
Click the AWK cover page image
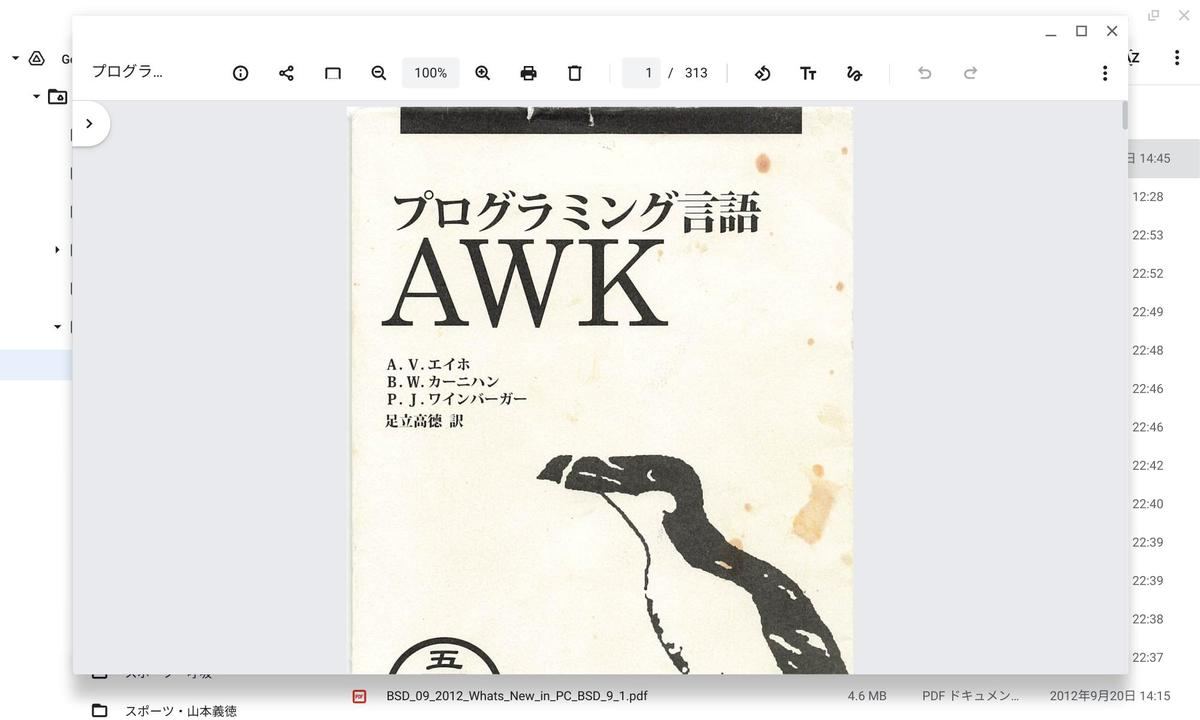[600, 390]
